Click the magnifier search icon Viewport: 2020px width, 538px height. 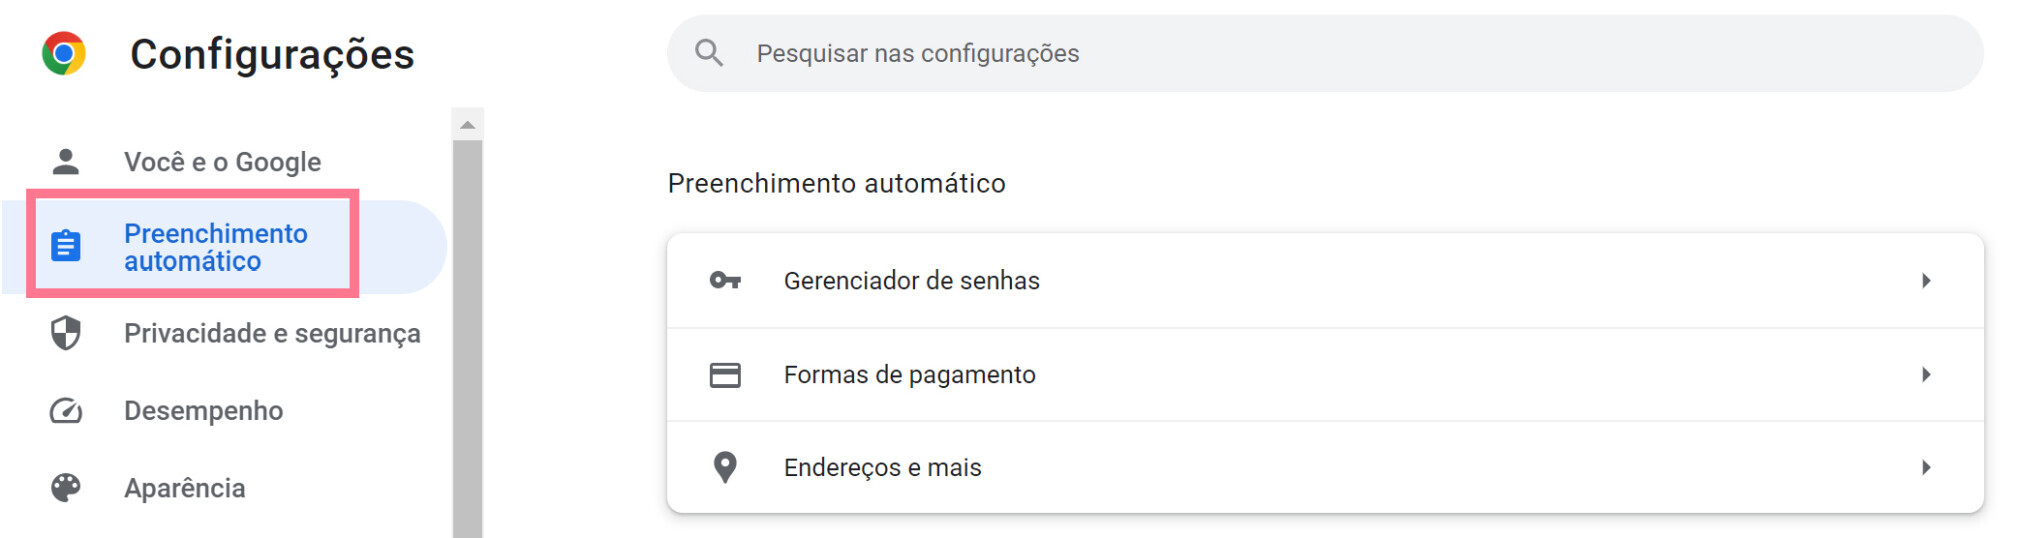click(x=709, y=53)
